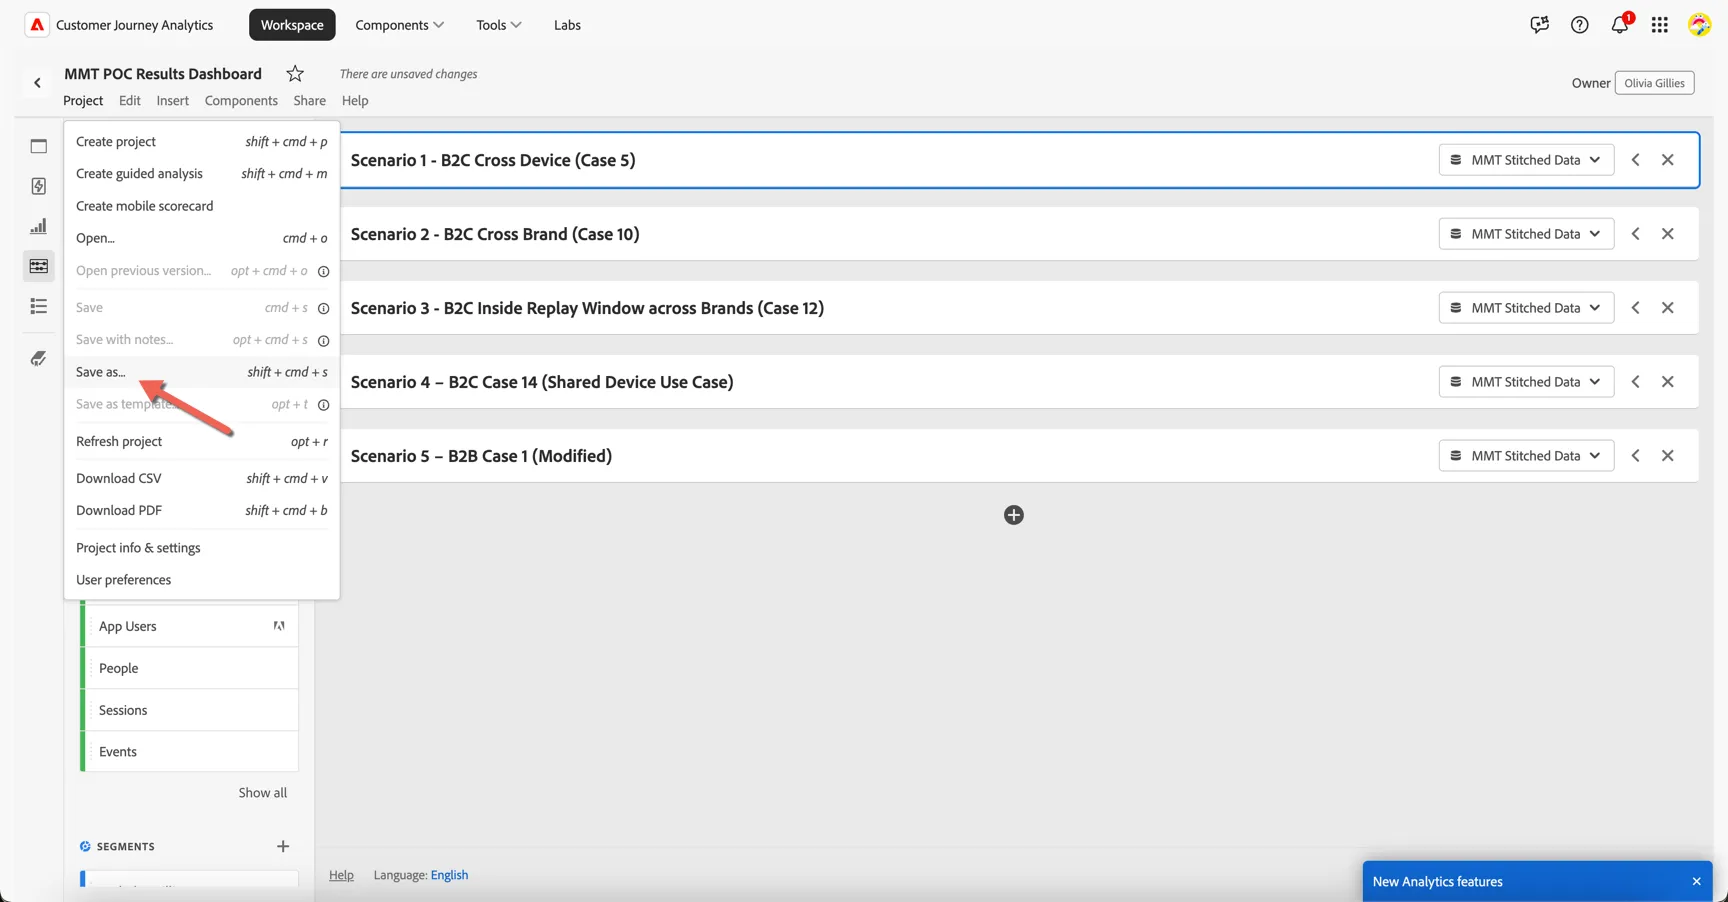Screen dimensions: 1728x902
Task: Choose Save as… from Project menu
Action: pos(202,372)
